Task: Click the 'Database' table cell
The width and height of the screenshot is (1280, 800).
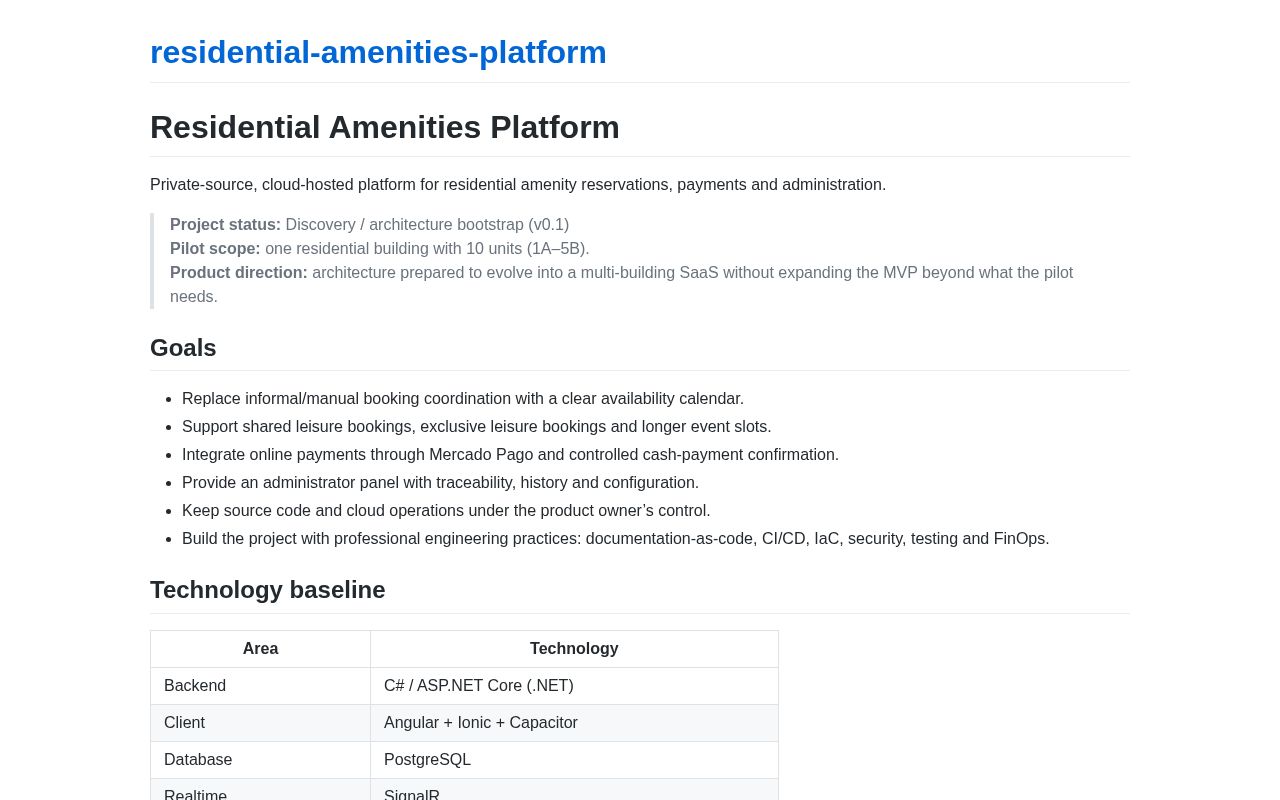Action: (260, 760)
